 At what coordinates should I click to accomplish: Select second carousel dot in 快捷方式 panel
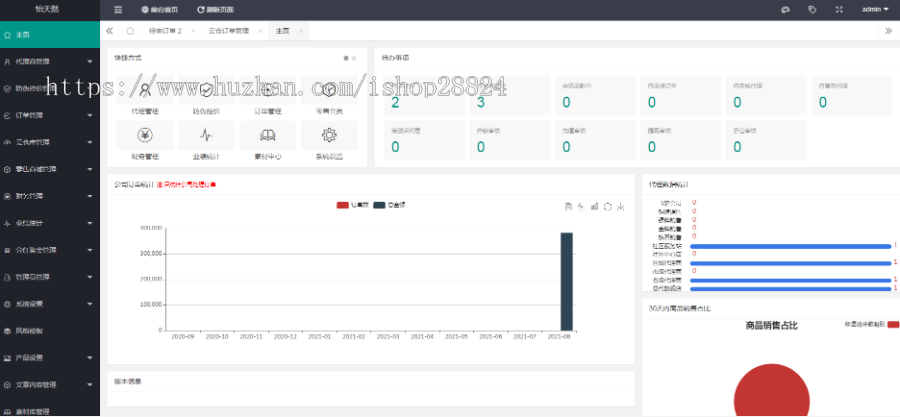click(354, 58)
